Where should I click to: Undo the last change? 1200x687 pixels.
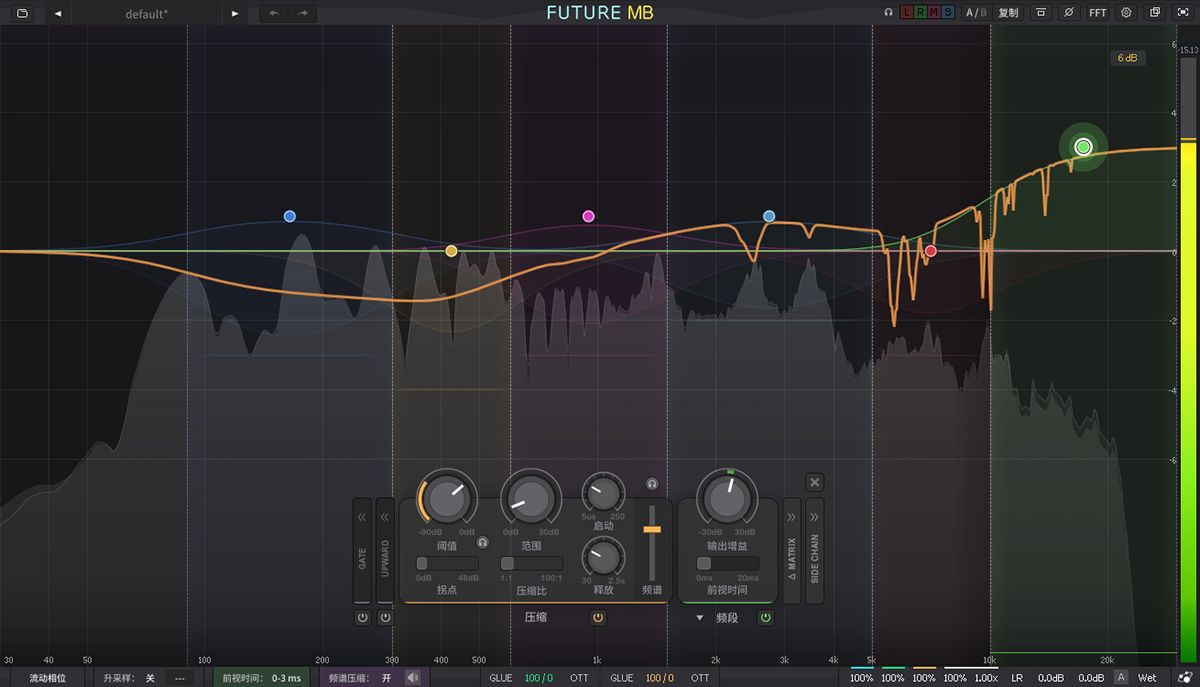pos(274,13)
